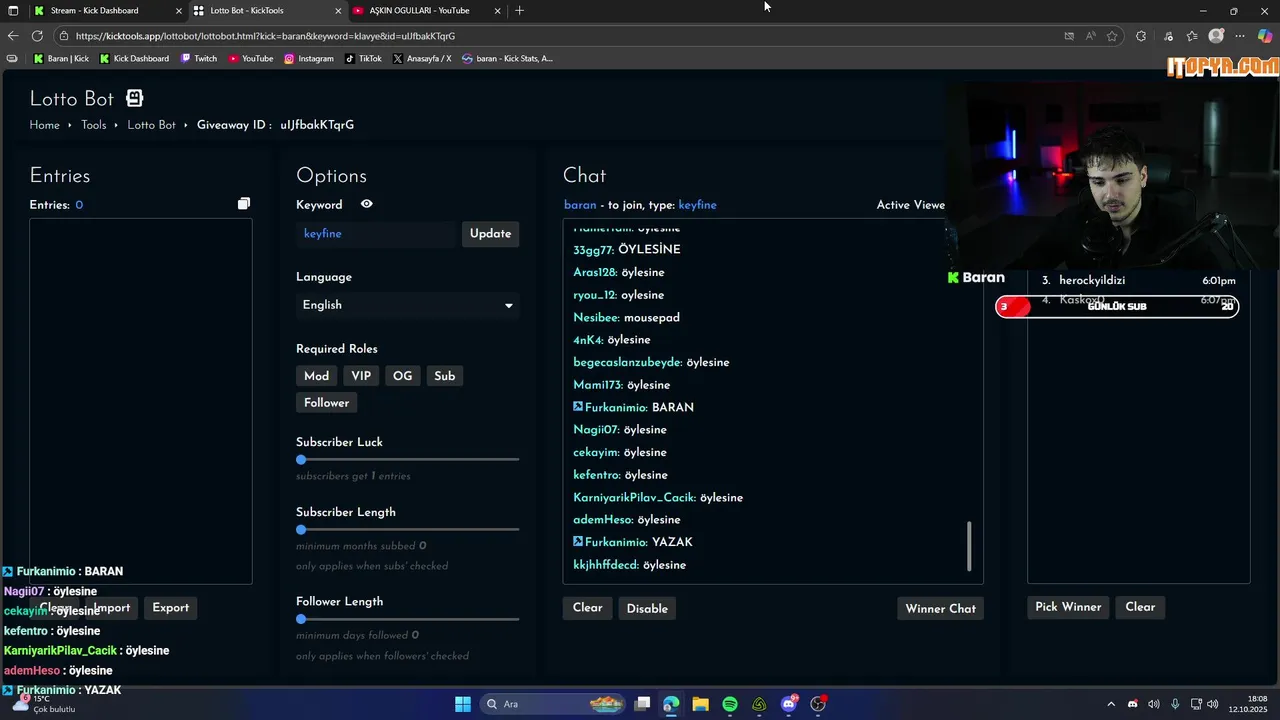Open File Explorer from the taskbar
The height and width of the screenshot is (720, 1280).
click(x=700, y=704)
